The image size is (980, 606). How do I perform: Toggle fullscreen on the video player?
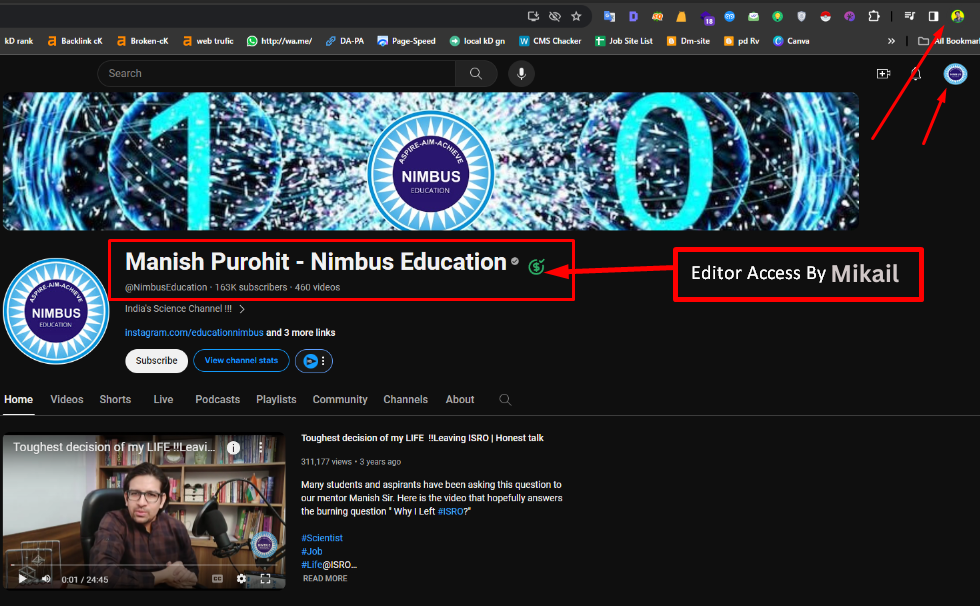point(266,578)
